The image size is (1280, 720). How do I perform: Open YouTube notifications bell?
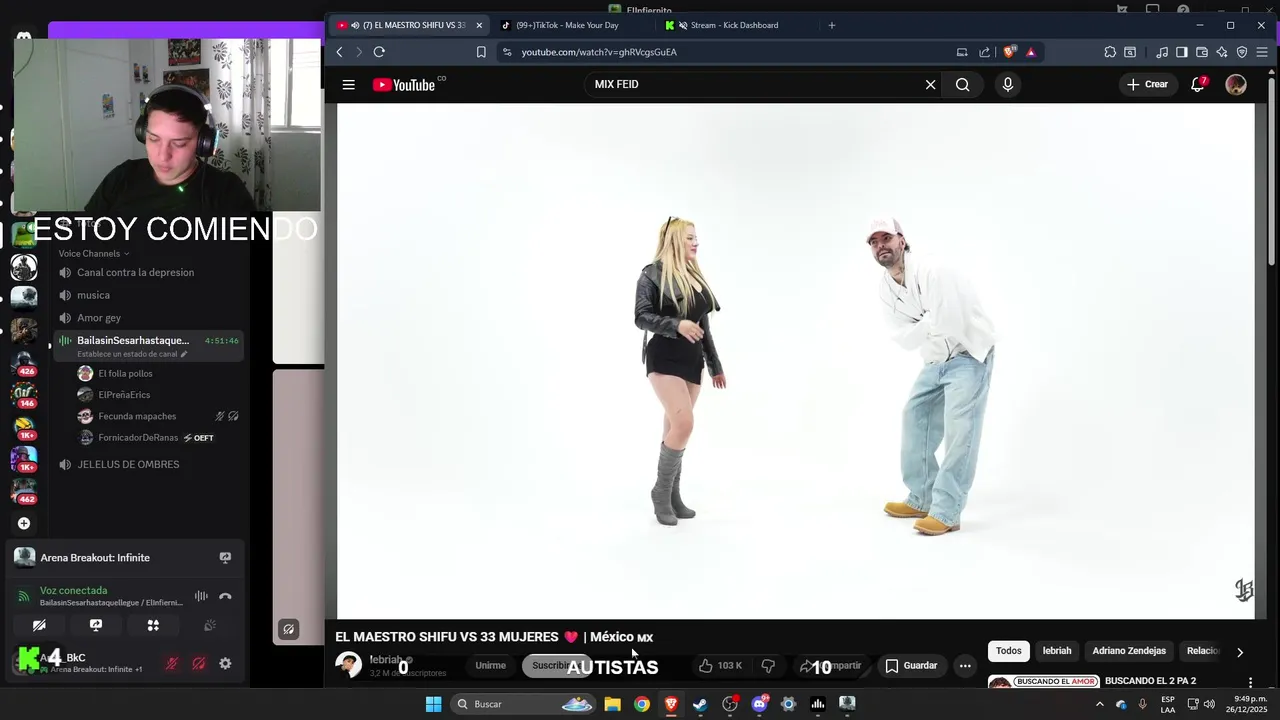point(1198,85)
